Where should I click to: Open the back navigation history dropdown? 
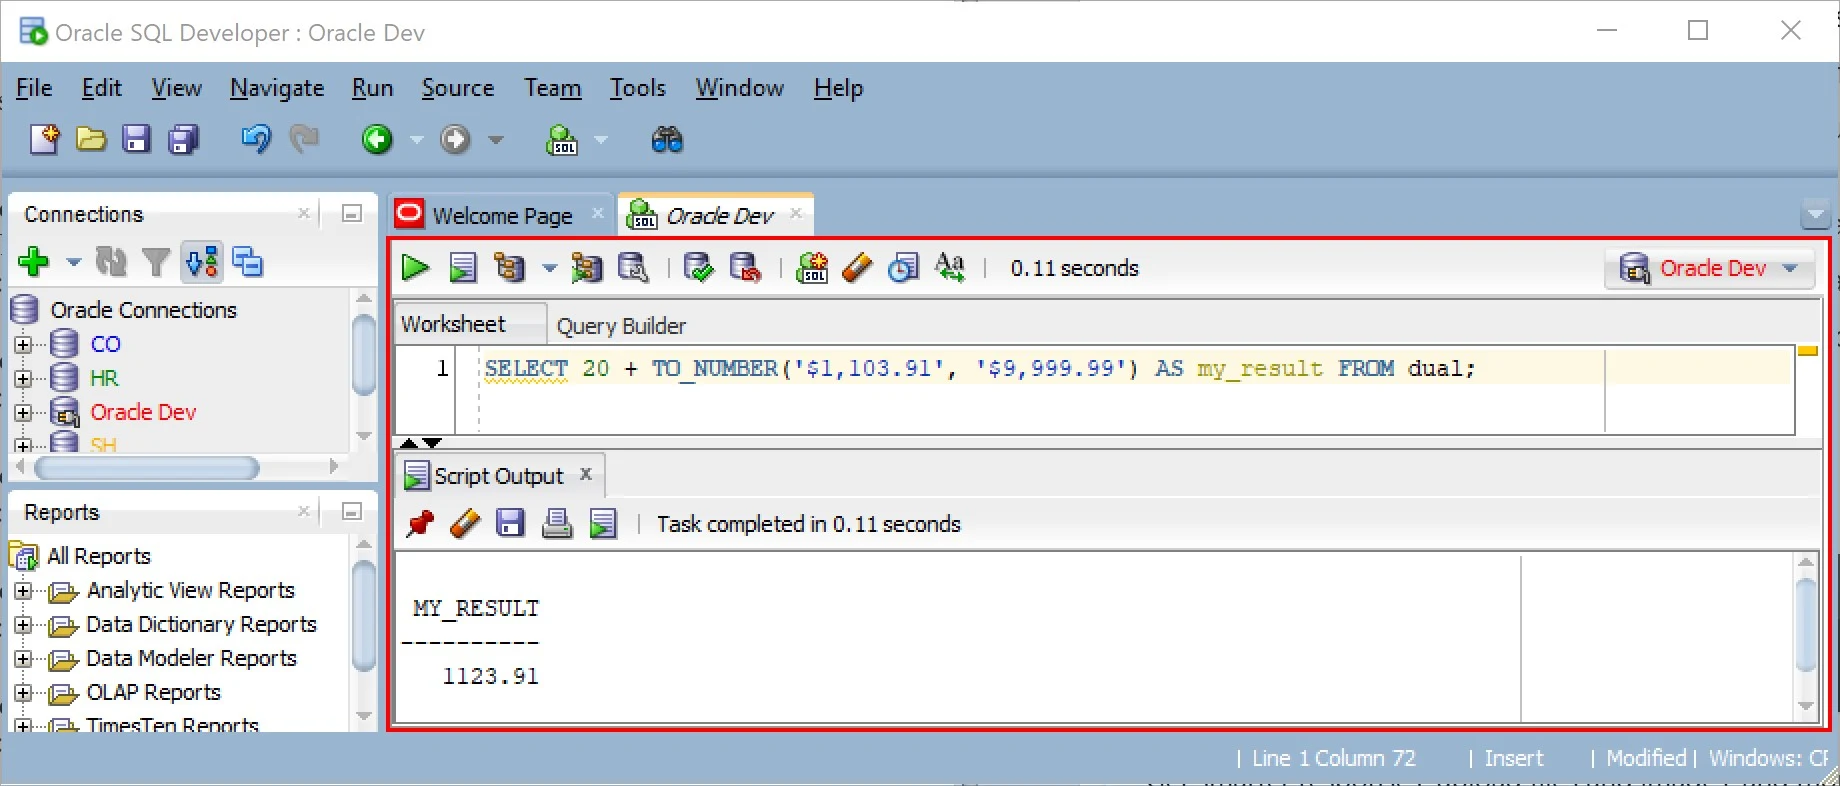pos(417,140)
